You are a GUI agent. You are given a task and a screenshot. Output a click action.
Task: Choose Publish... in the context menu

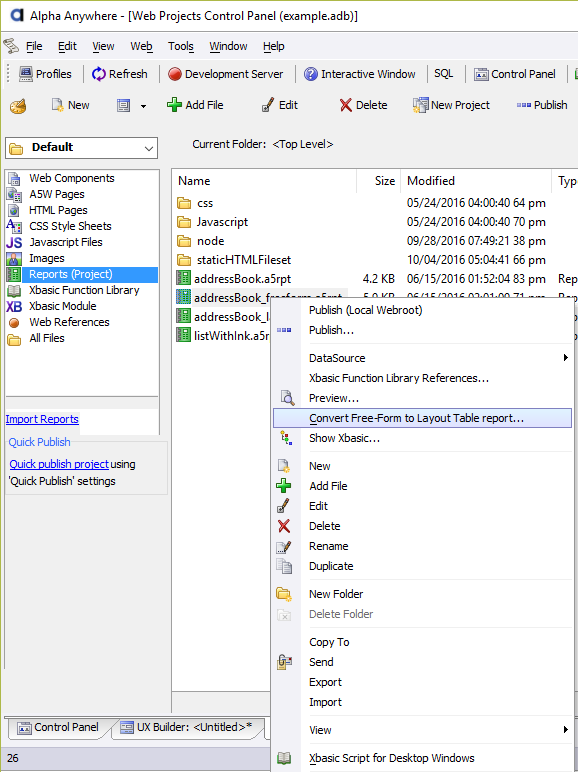[331, 330]
